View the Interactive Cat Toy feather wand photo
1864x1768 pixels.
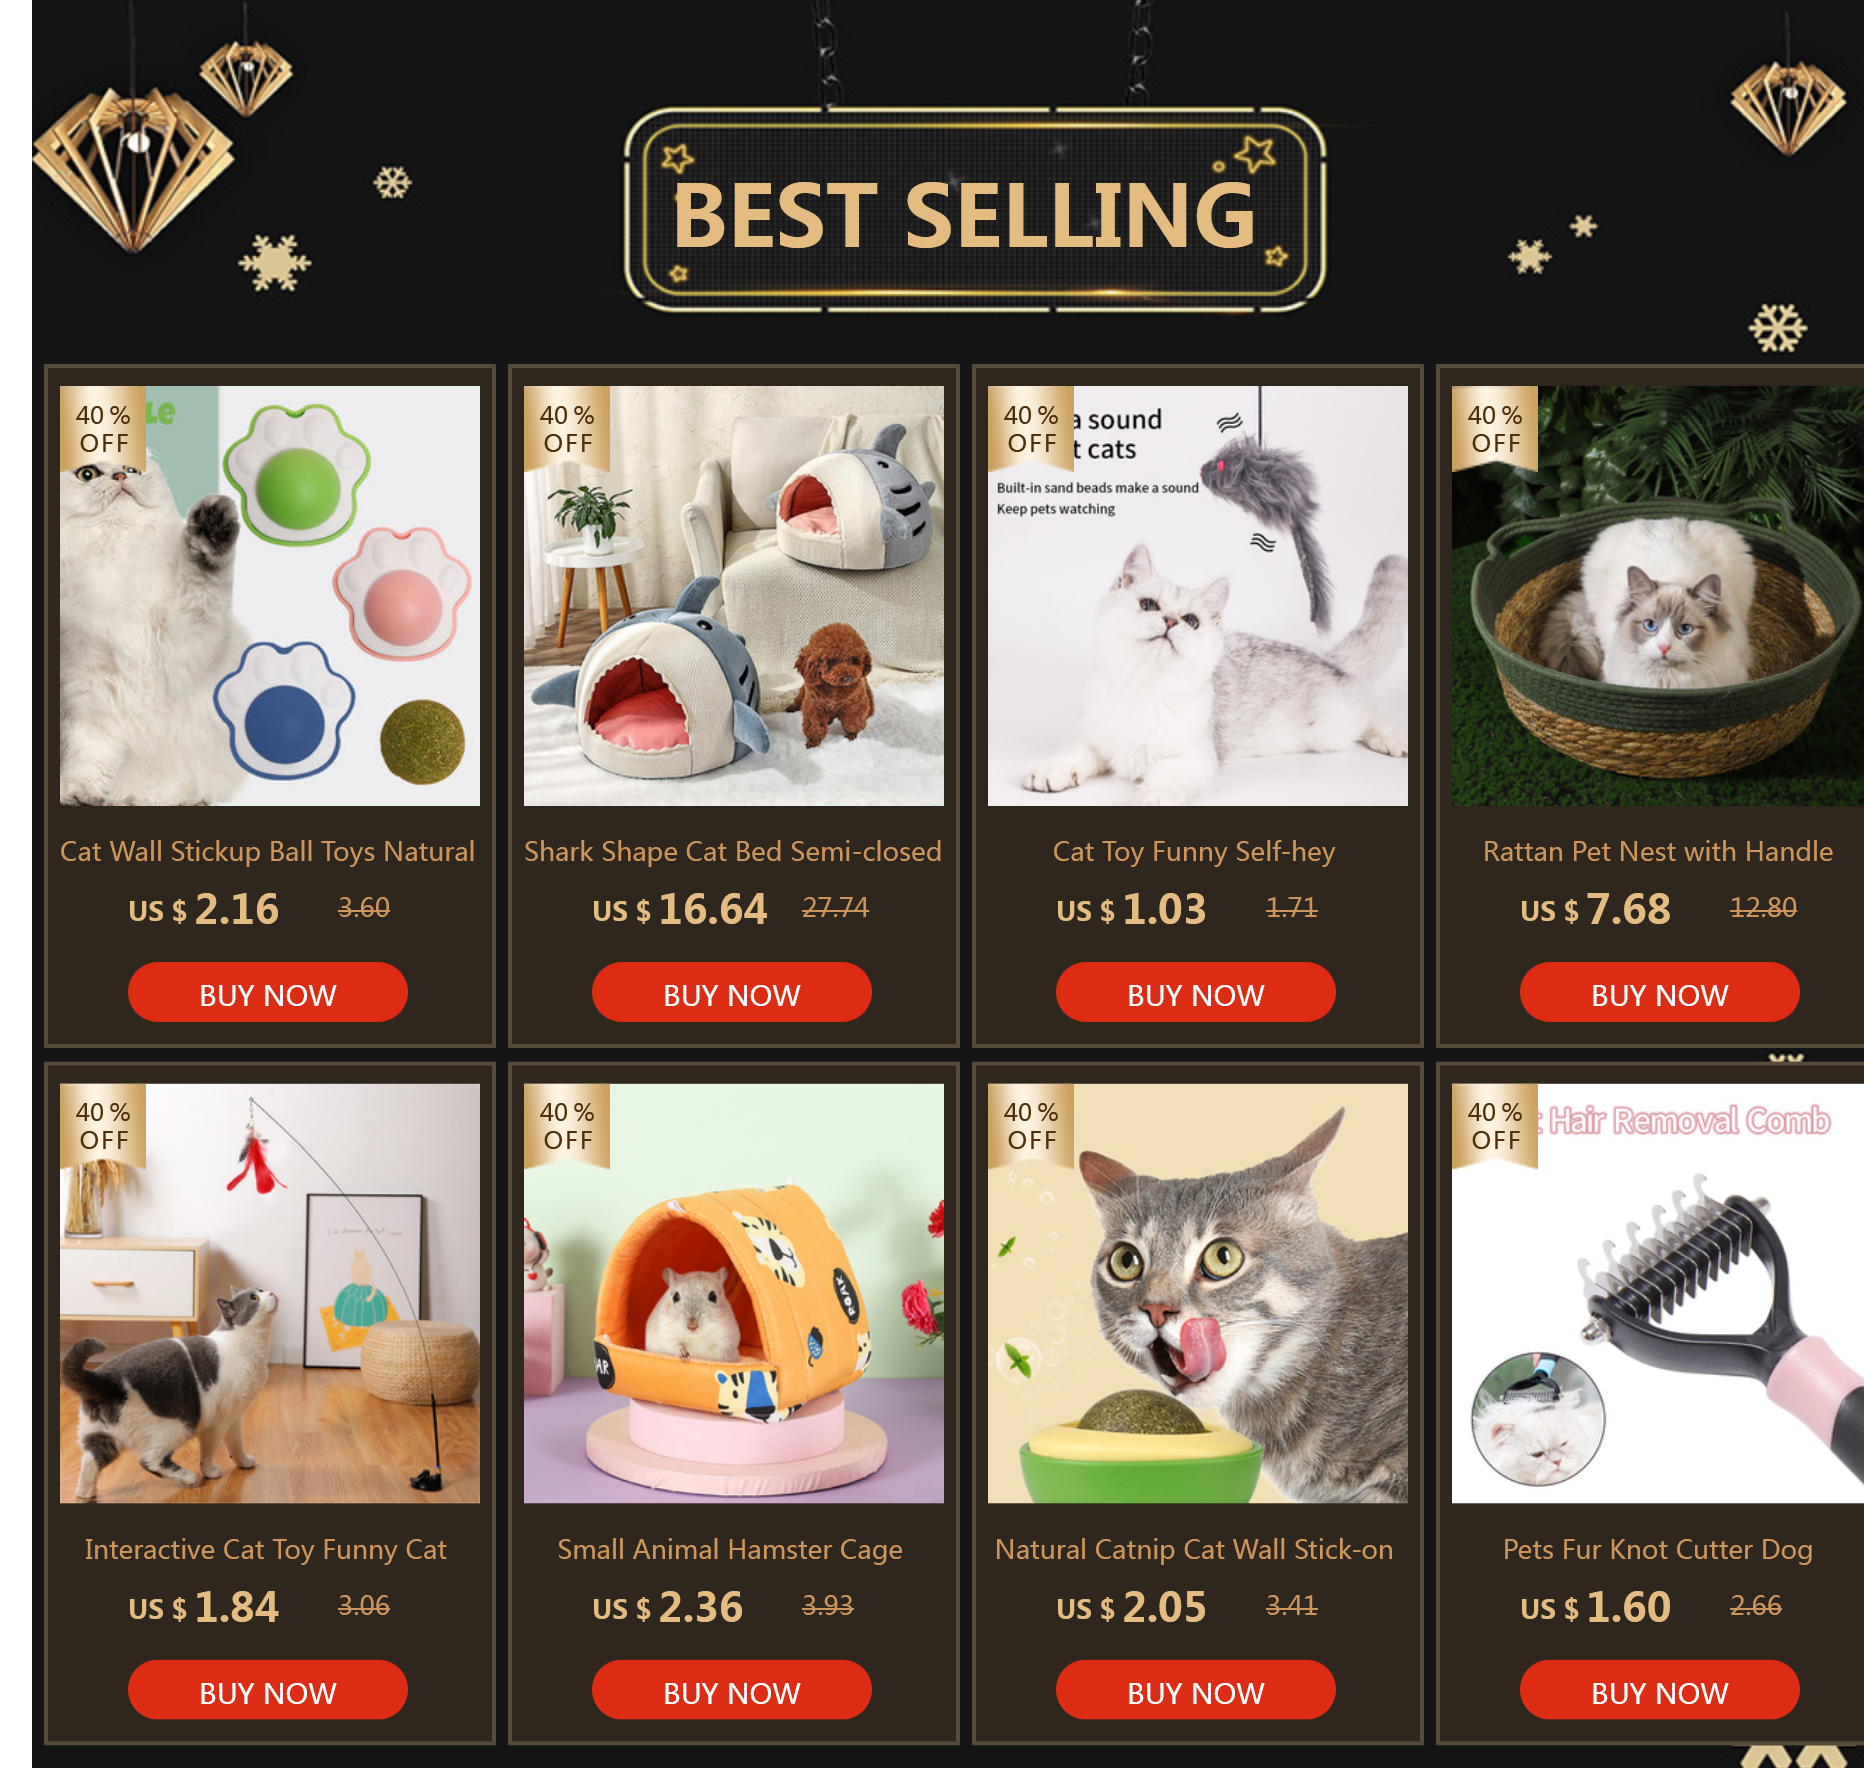pos(270,1294)
